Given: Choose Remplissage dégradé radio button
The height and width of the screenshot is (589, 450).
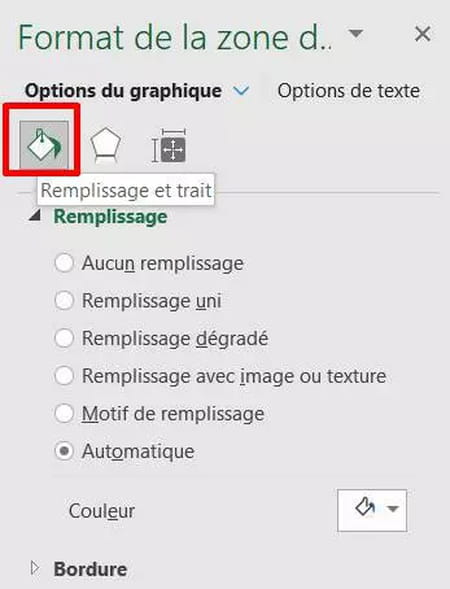Looking at the screenshot, I should pyautogui.click(x=64, y=338).
